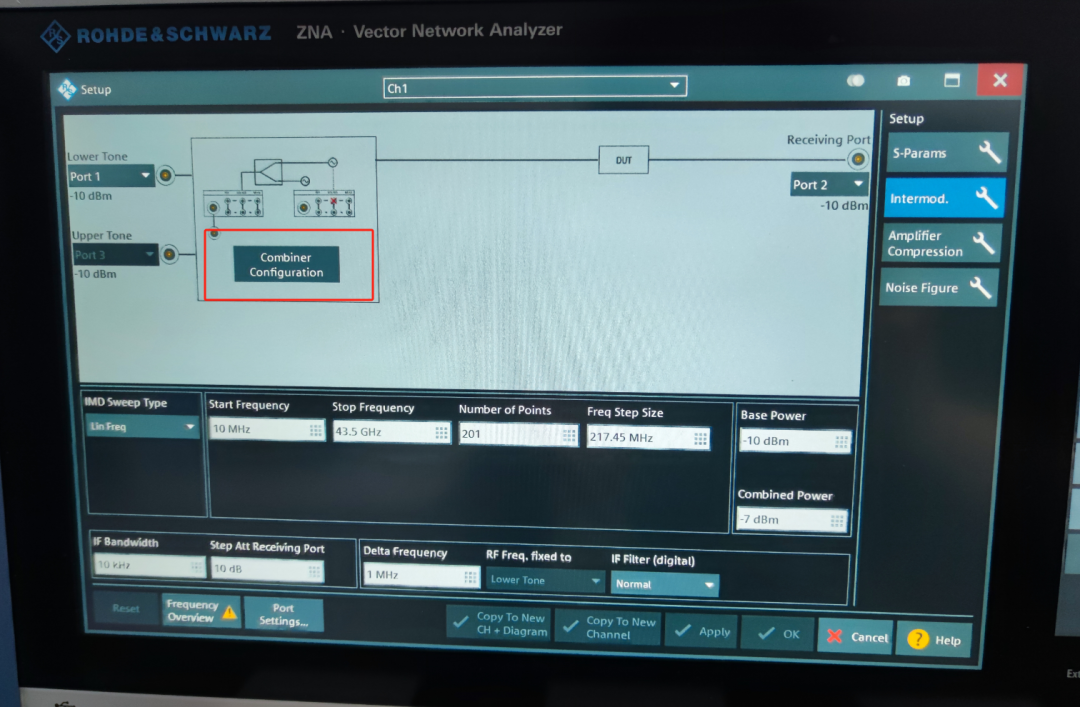Click the "ZNA · Vector Network Analyzer" title text

tap(429, 31)
